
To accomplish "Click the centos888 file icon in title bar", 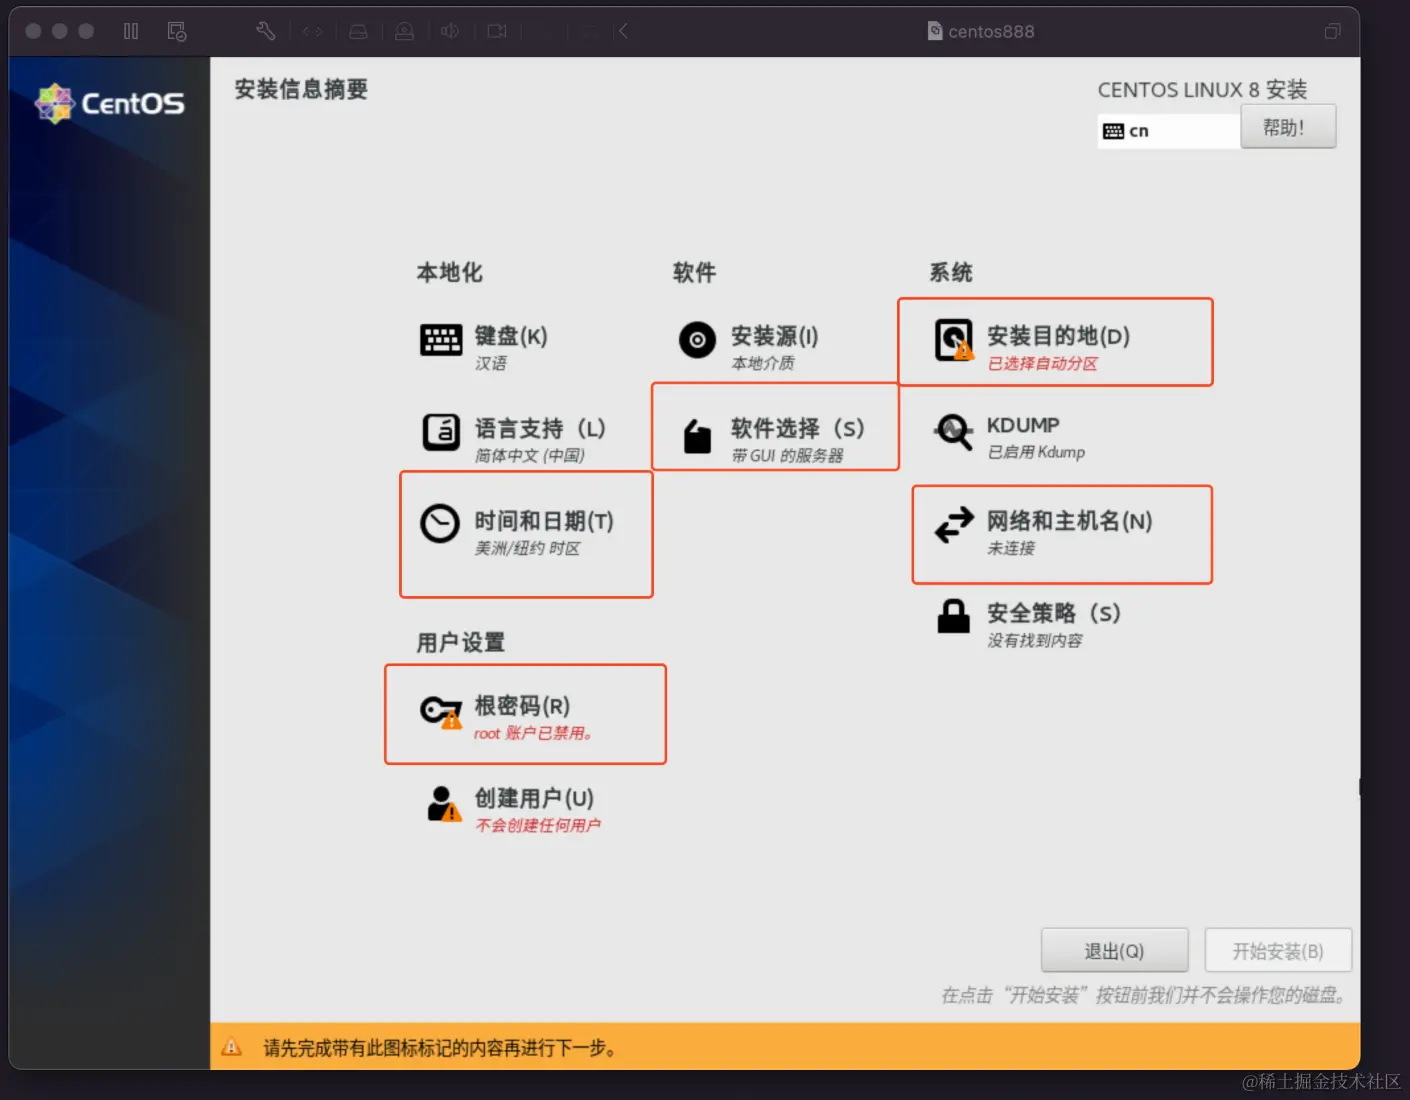I will point(935,31).
